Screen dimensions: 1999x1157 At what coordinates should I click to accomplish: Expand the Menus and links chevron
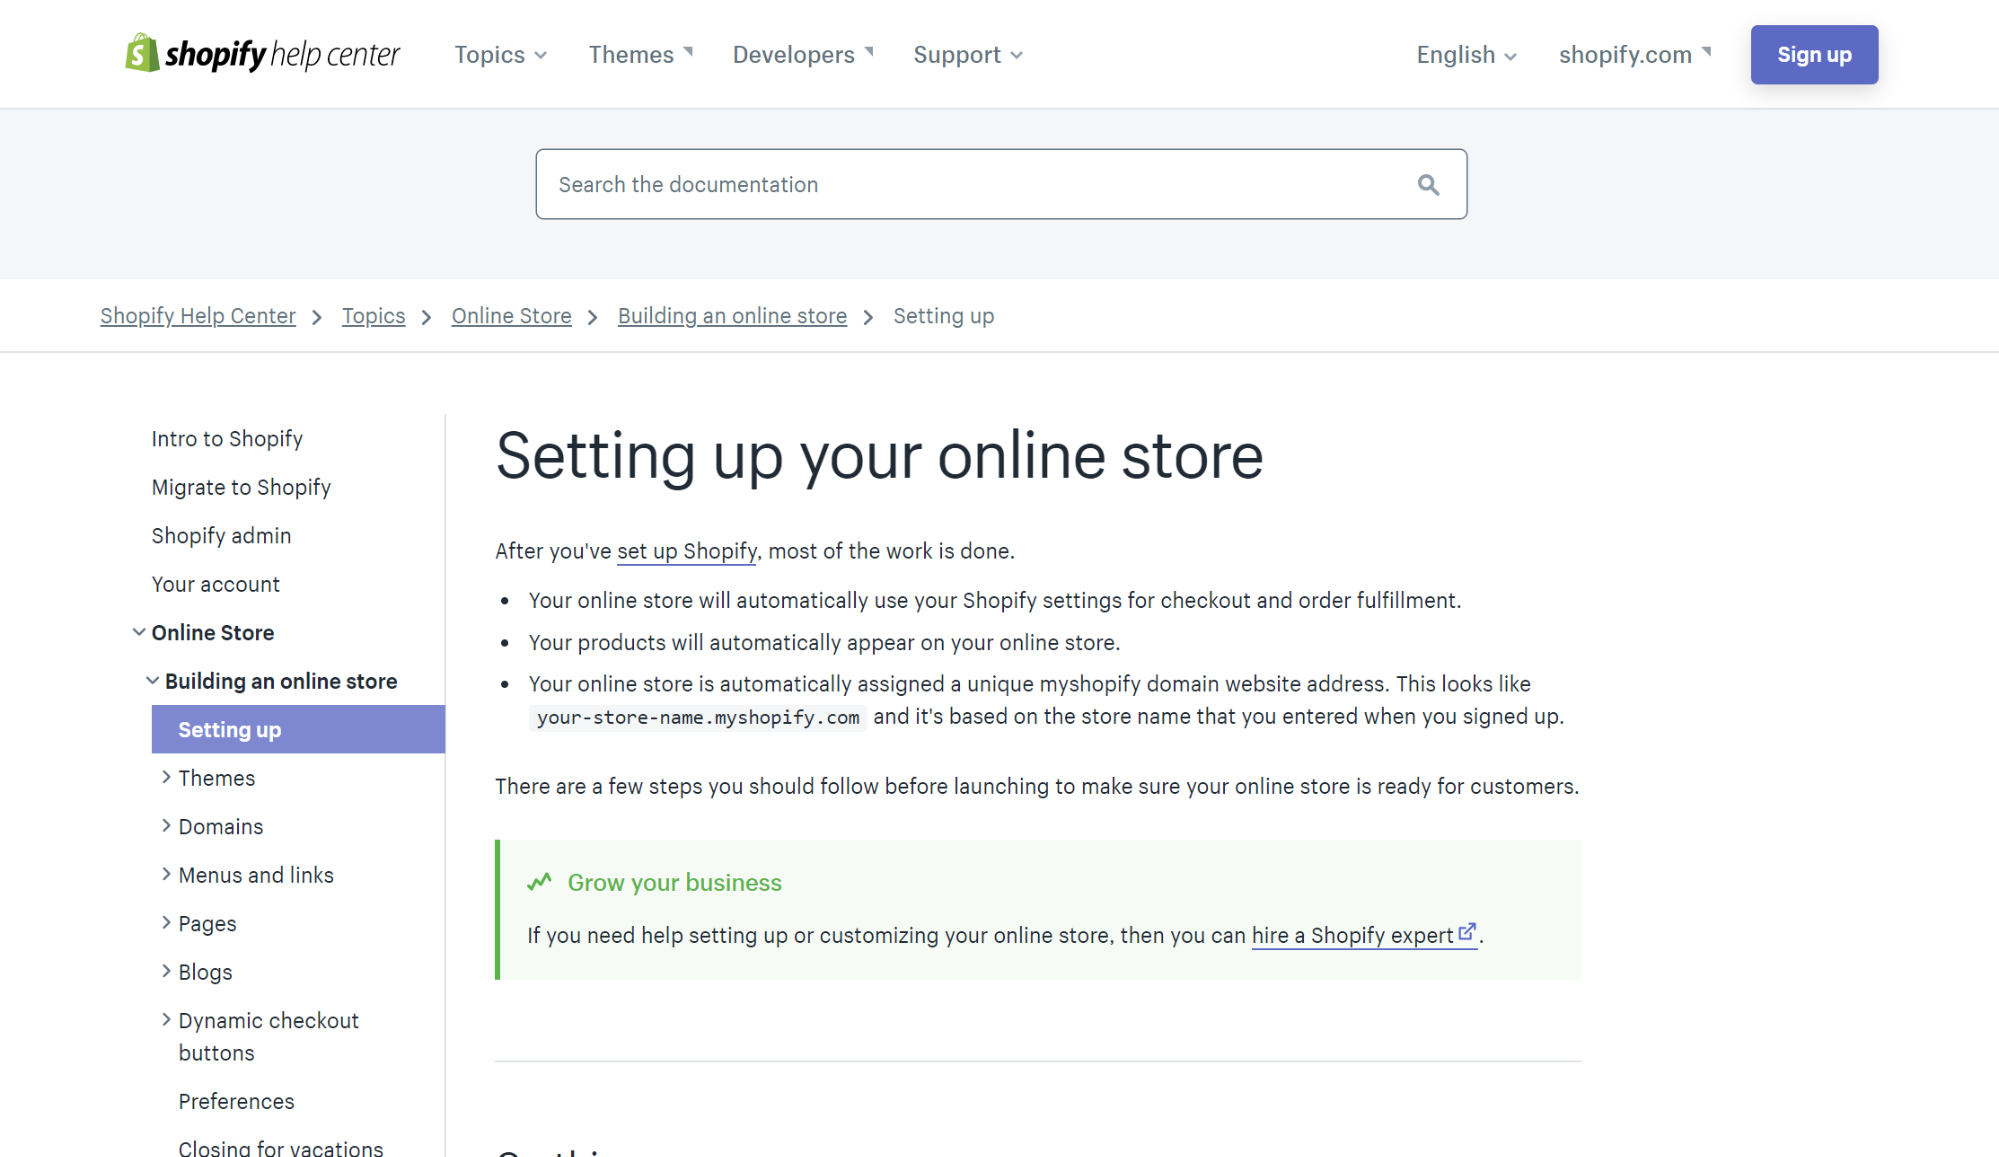coord(166,874)
